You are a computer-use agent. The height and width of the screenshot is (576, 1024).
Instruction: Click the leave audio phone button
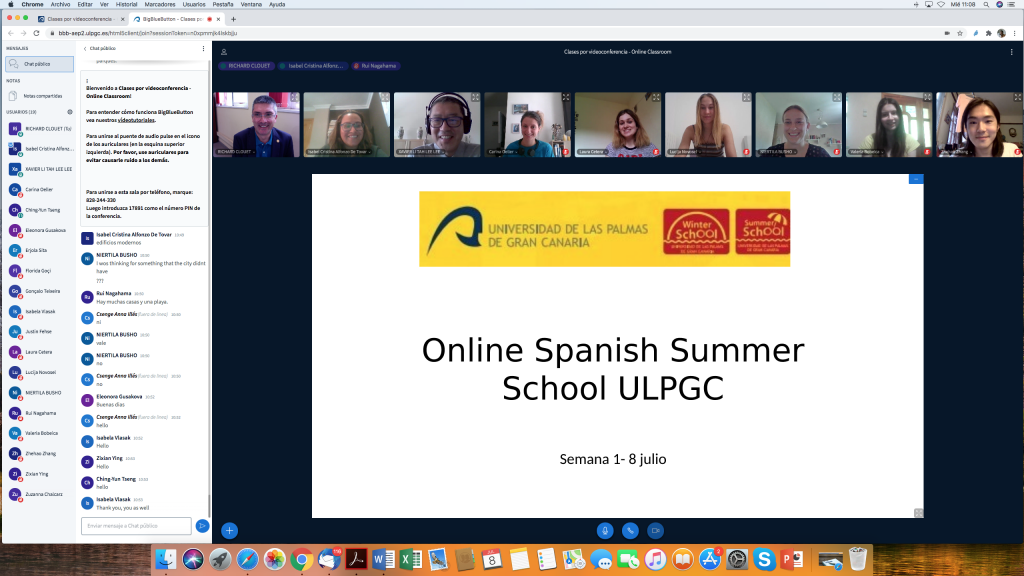pos(630,530)
